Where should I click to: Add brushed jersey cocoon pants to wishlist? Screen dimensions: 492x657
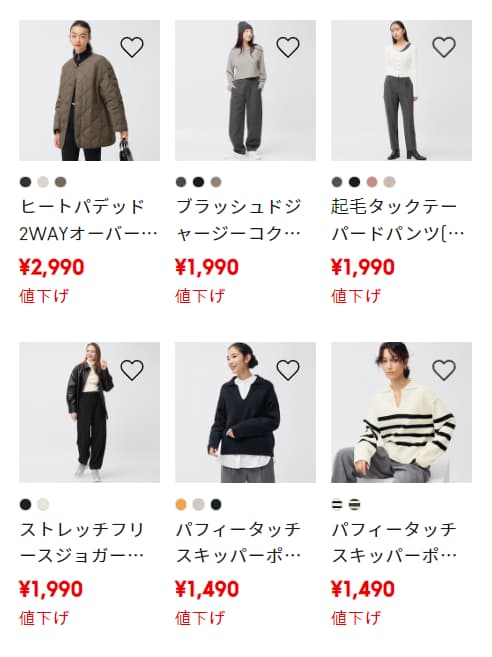click(288, 47)
